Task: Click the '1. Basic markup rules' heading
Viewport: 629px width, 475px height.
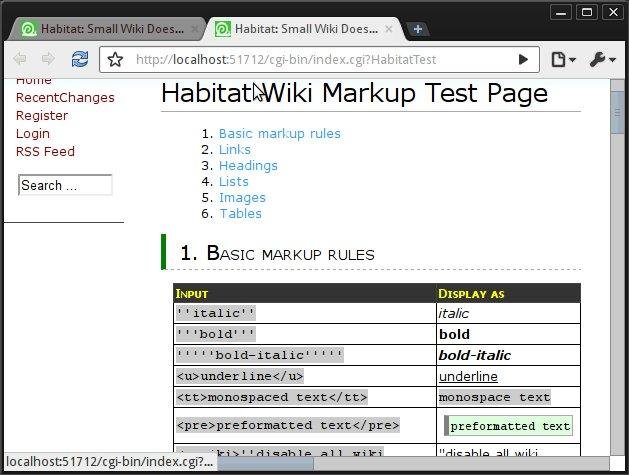Action: pyautogui.click(x=278, y=254)
